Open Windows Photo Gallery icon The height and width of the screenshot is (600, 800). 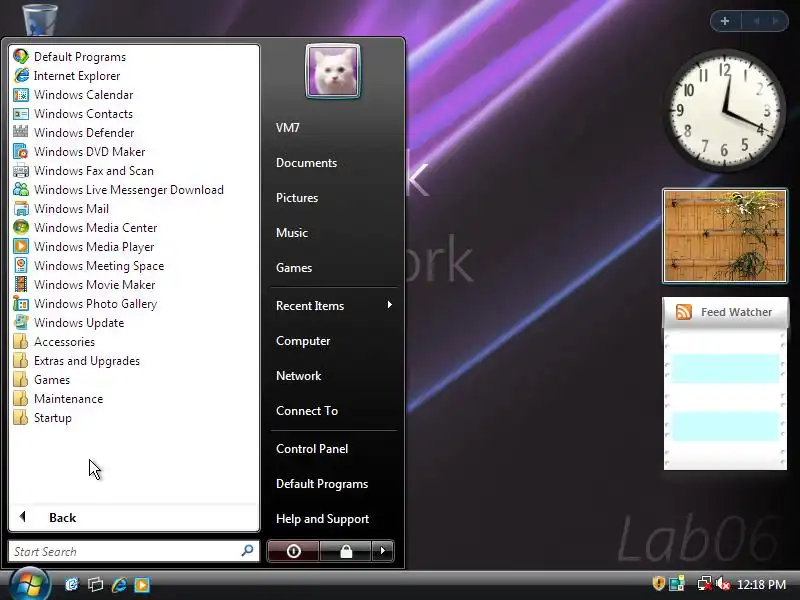tap(21, 304)
